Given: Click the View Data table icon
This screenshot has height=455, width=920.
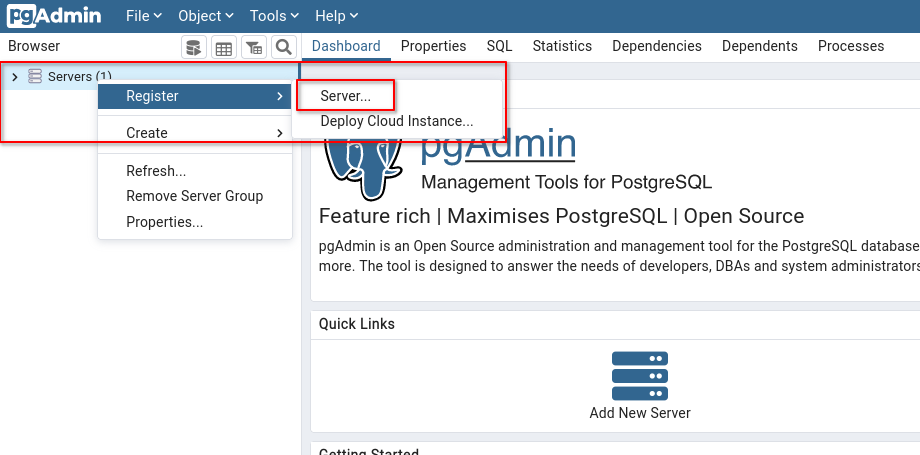Looking at the screenshot, I should 224,48.
